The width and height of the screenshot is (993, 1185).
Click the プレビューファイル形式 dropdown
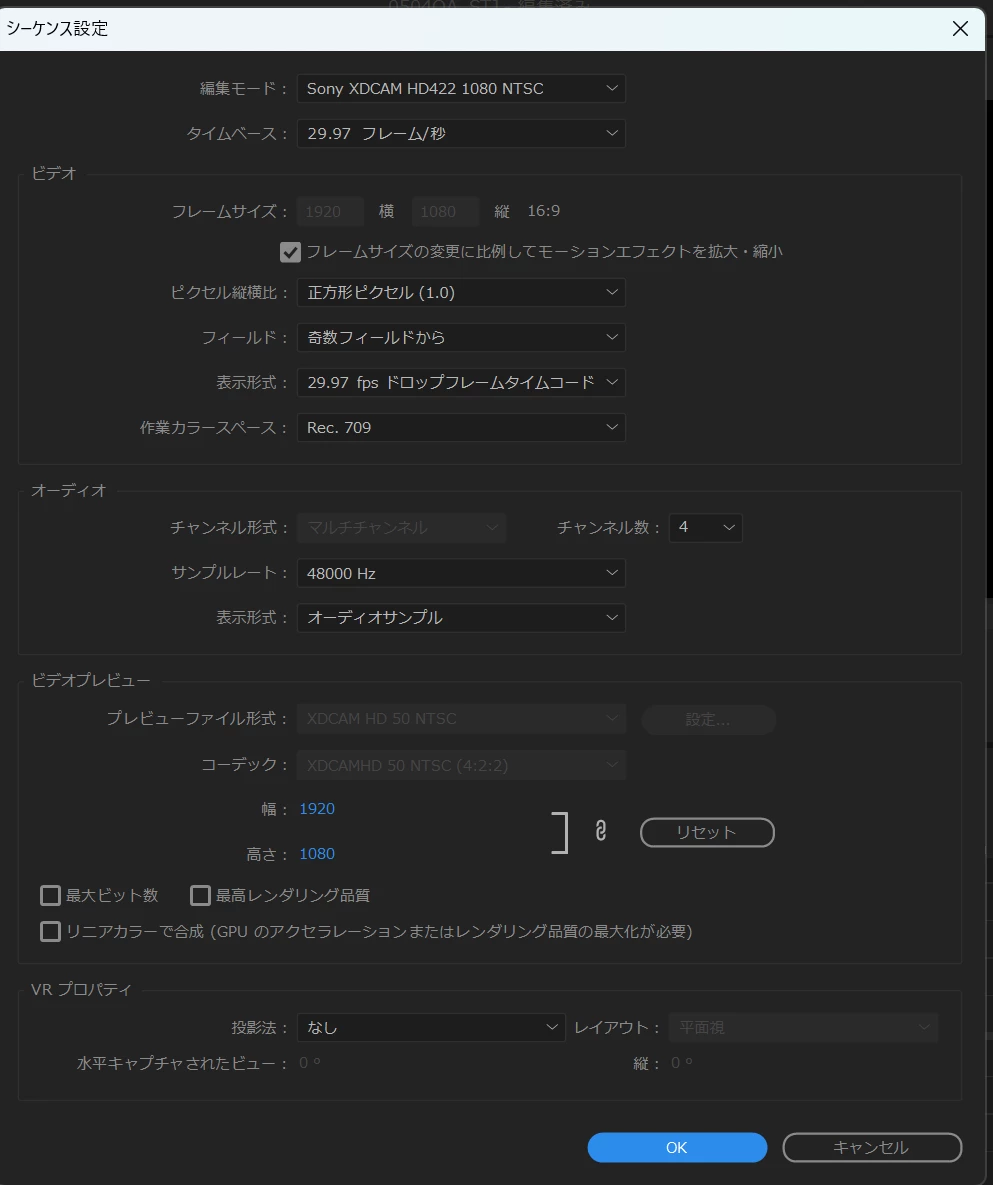[x=461, y=719]
